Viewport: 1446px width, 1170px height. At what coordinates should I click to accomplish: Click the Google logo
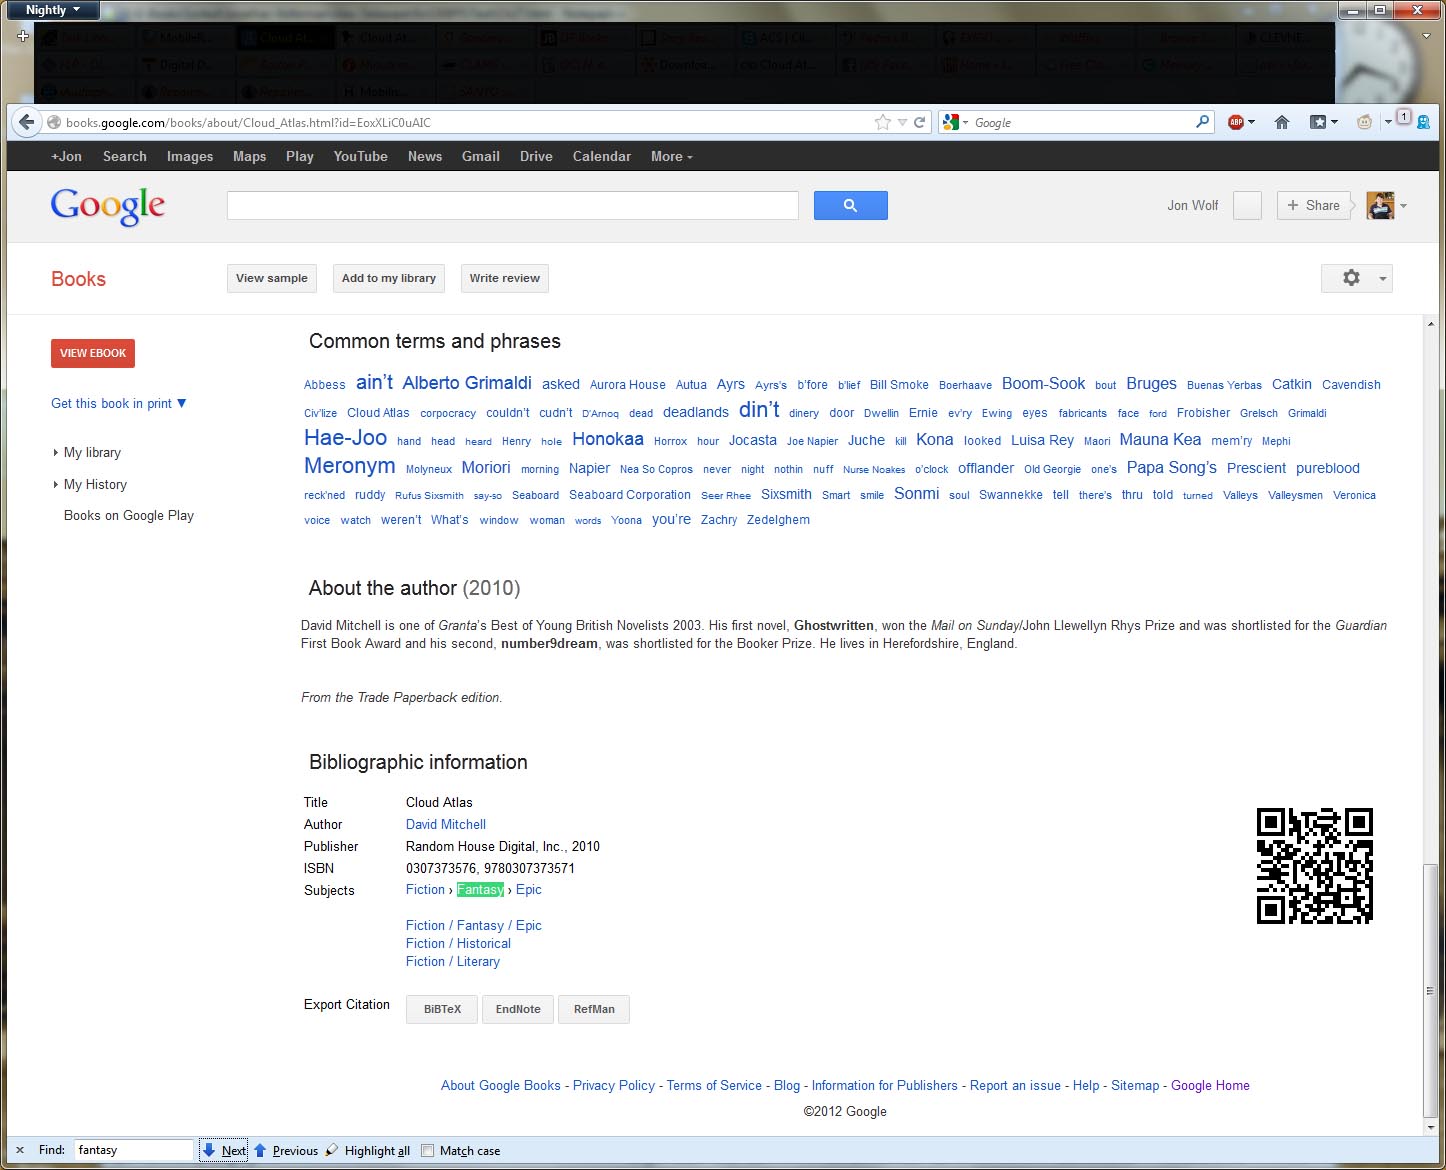coord(108,206)
